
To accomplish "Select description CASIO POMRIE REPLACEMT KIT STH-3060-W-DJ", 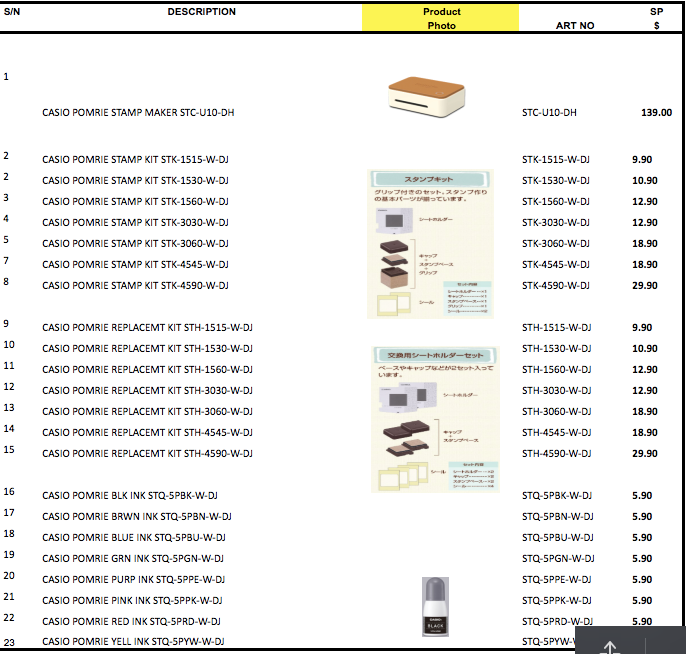I will pos(147,411).
